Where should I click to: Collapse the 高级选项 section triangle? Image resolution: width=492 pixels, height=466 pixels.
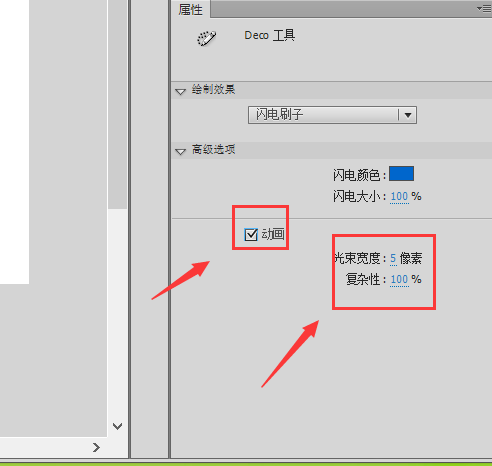(x=180, y=151)
